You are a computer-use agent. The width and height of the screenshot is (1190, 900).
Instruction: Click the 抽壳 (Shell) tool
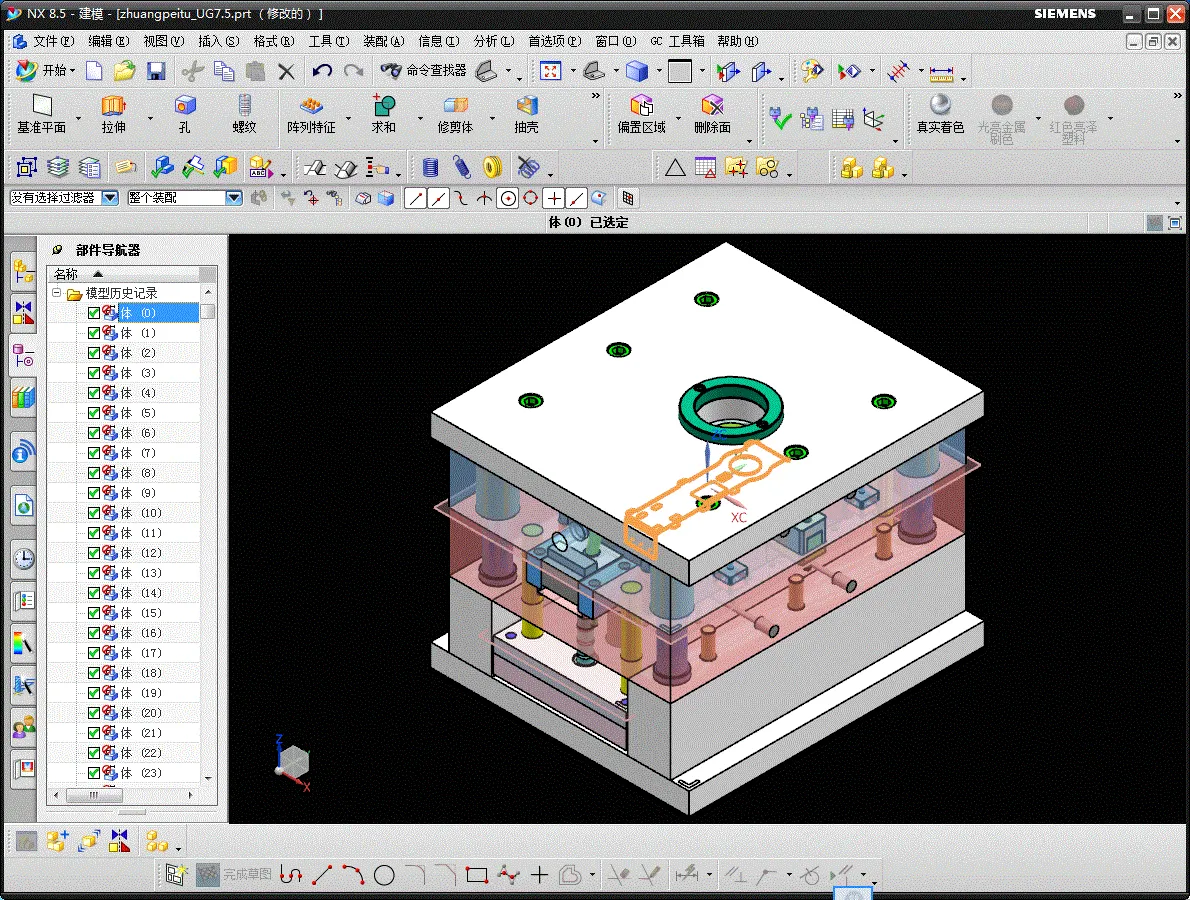point(526,114)
